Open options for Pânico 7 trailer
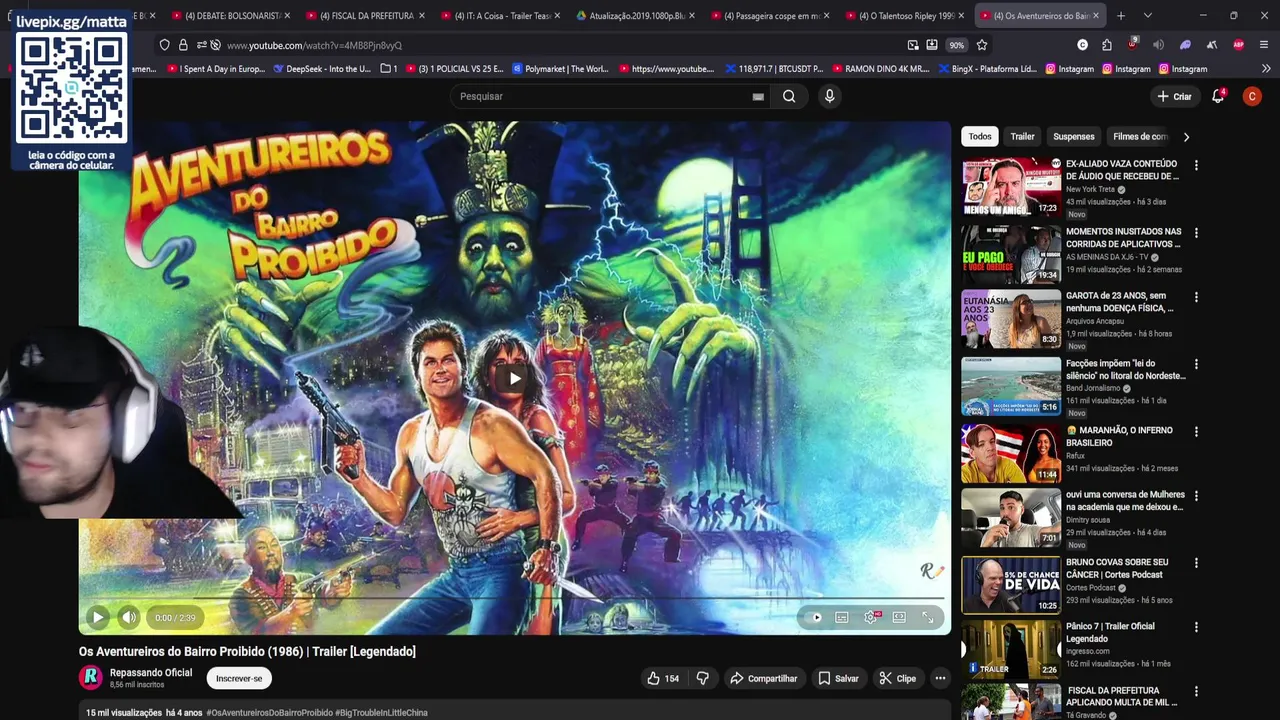This screenshot has width=1280, height=720. [x=1196, y=628]
